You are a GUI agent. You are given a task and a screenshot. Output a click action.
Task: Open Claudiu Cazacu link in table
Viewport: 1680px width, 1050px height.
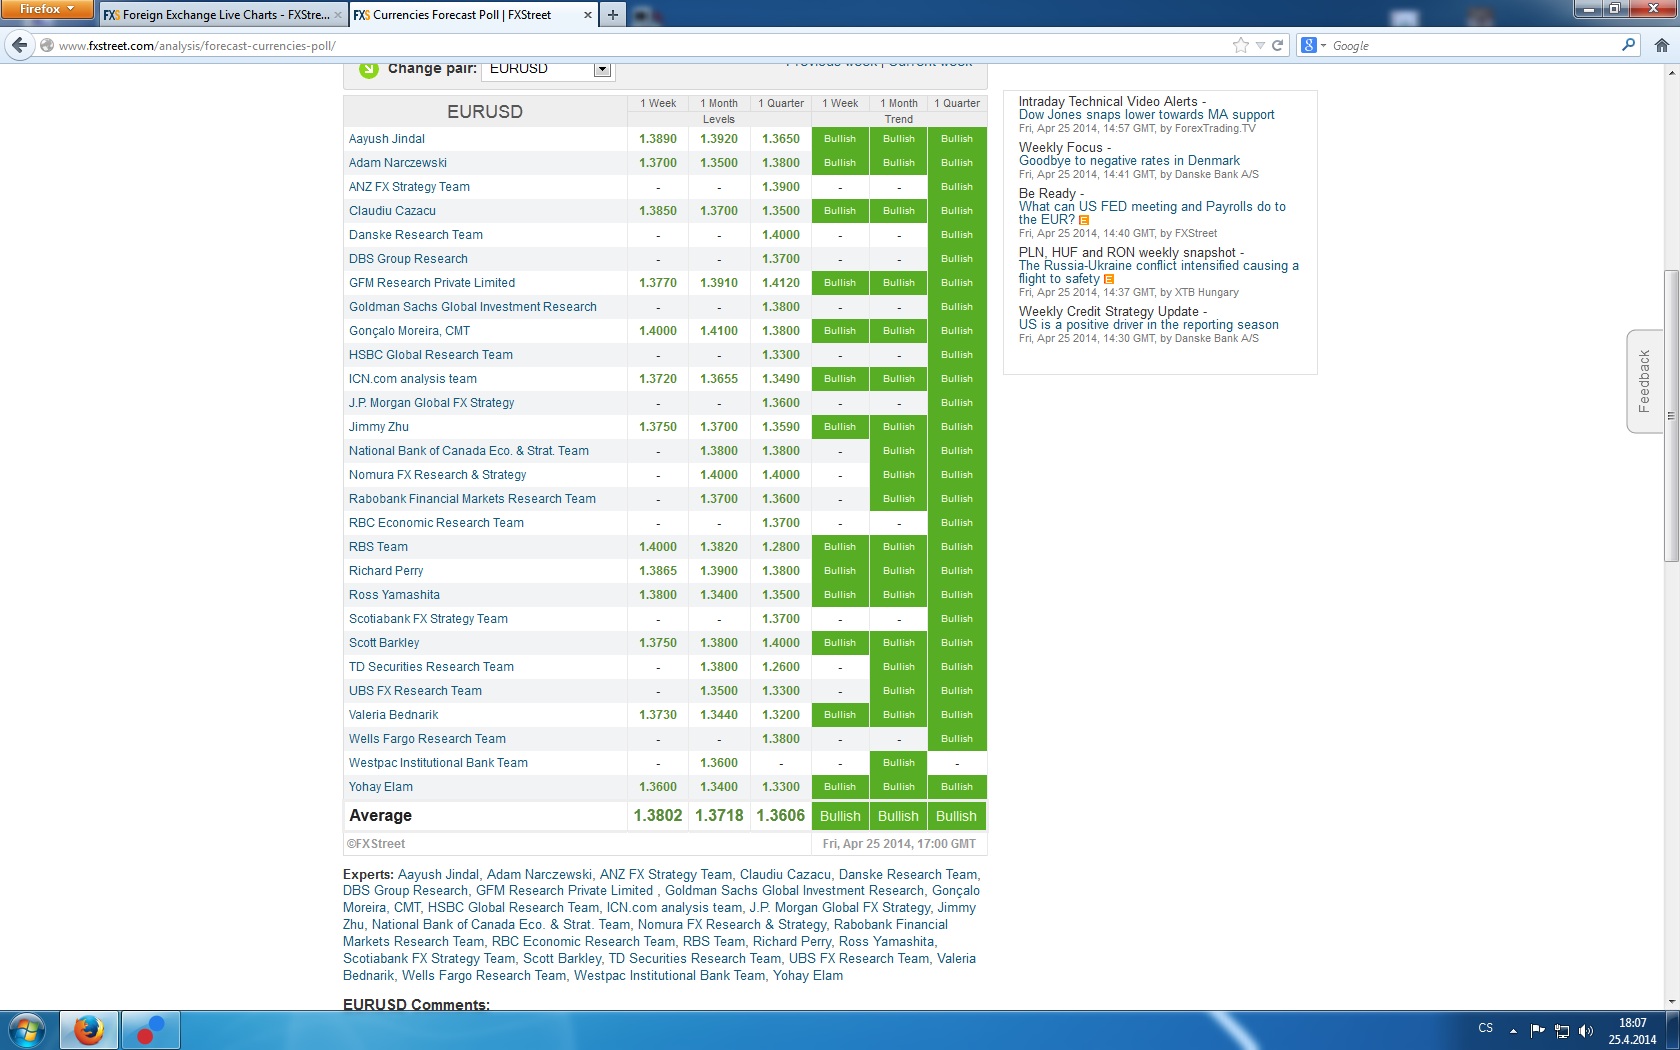coord(392,211)
